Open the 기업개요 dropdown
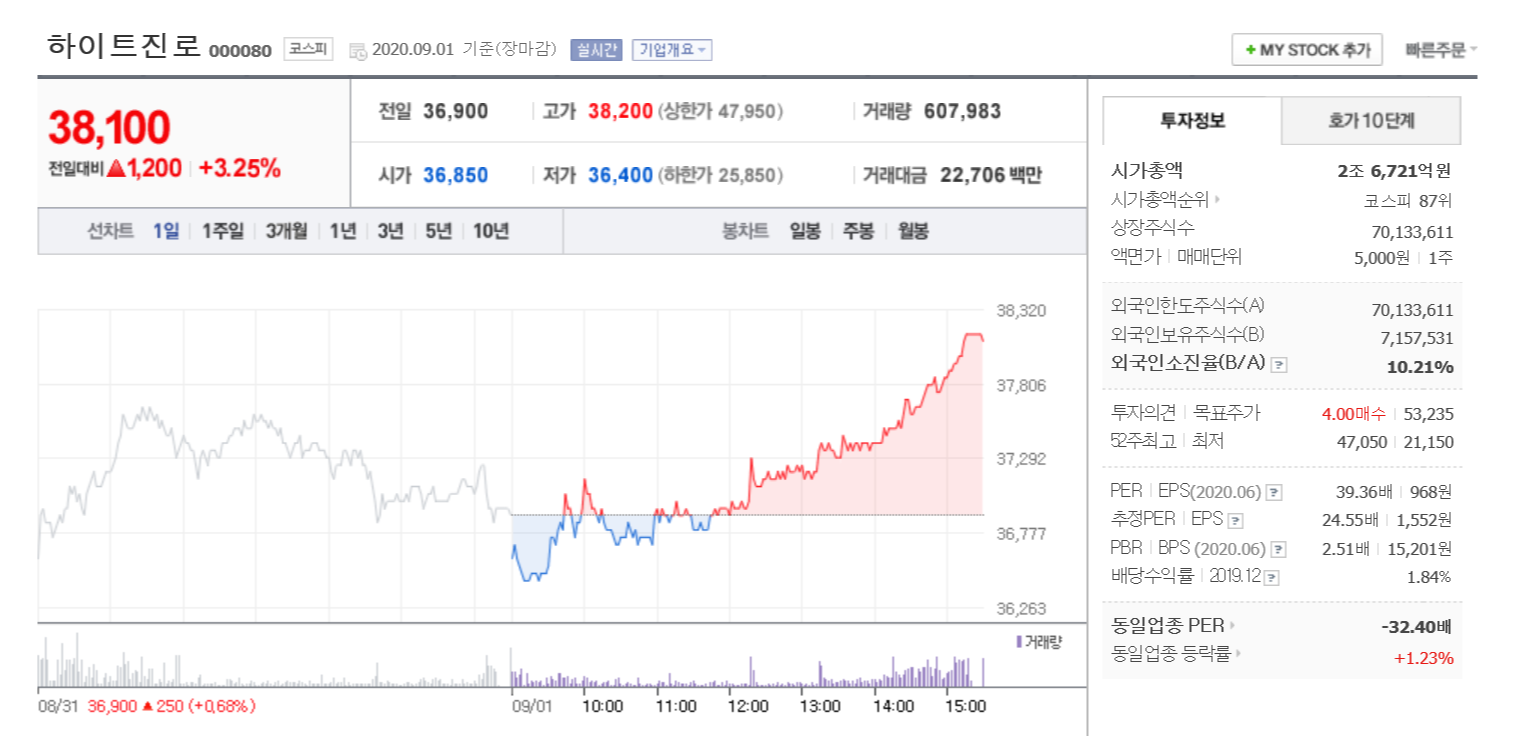The image size is (1529, 736). pos(672,49)
